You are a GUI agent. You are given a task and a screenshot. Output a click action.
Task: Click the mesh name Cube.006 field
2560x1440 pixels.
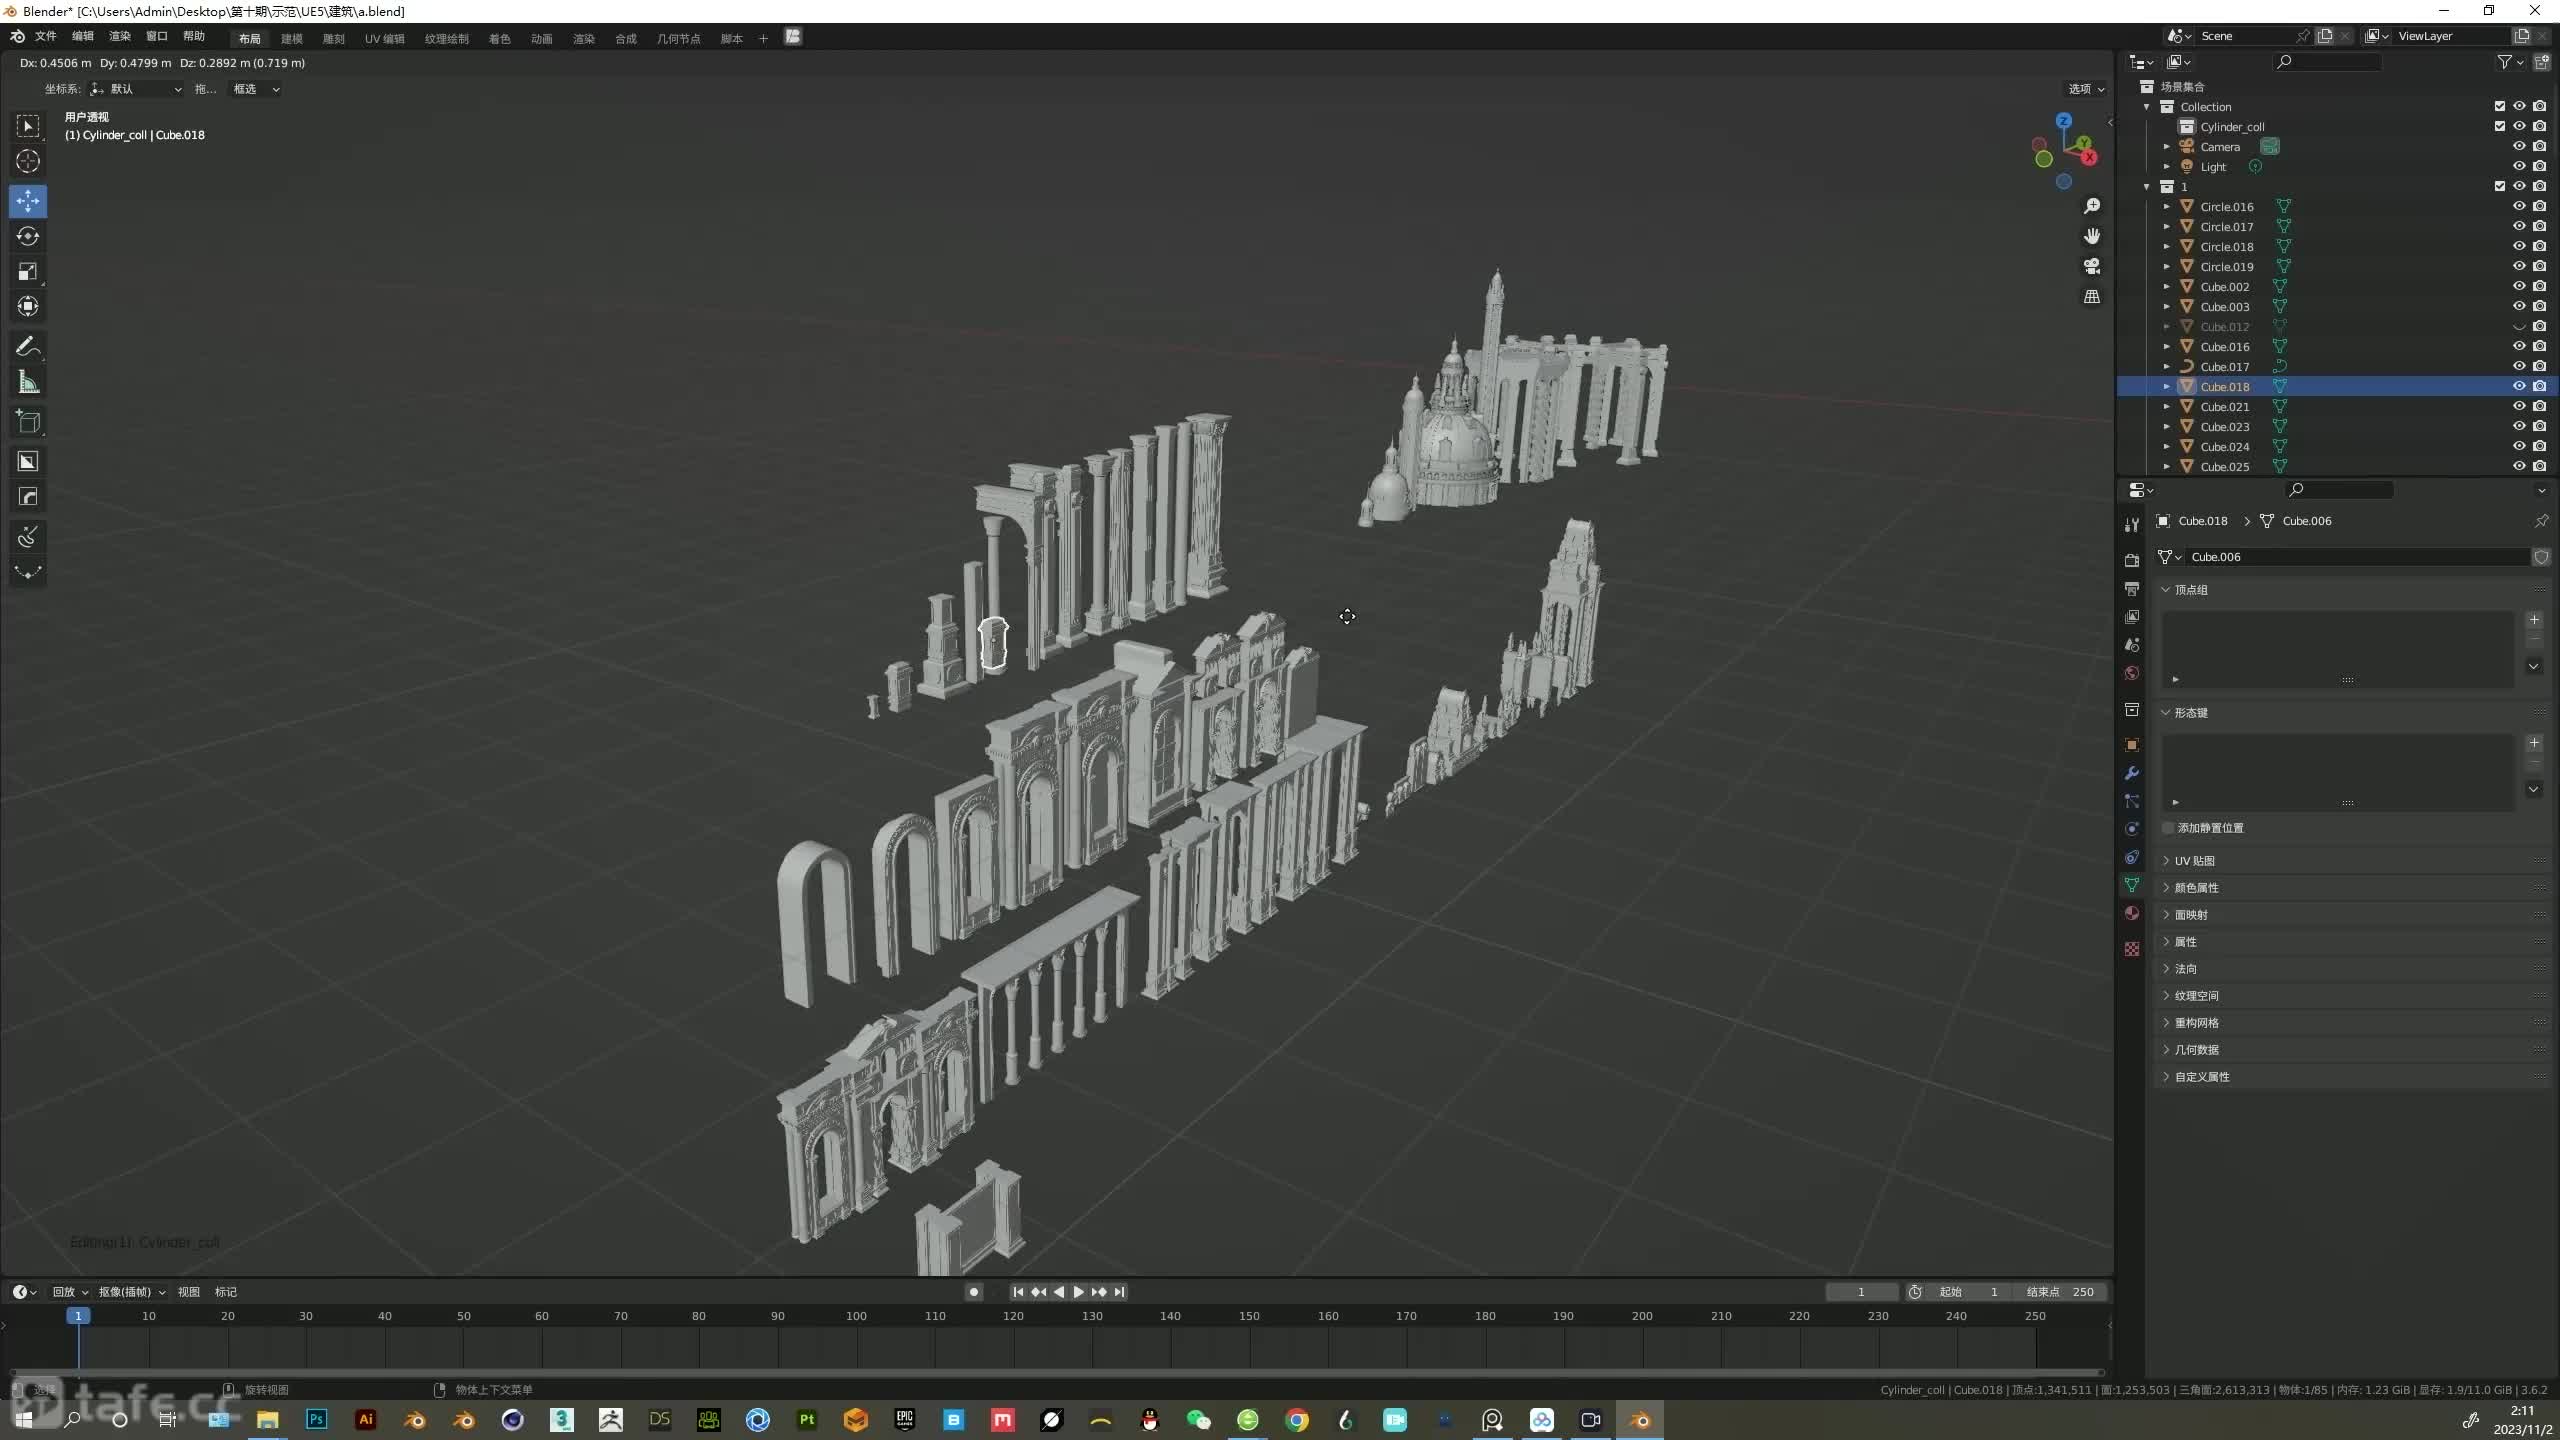(x=2359, y=557)
